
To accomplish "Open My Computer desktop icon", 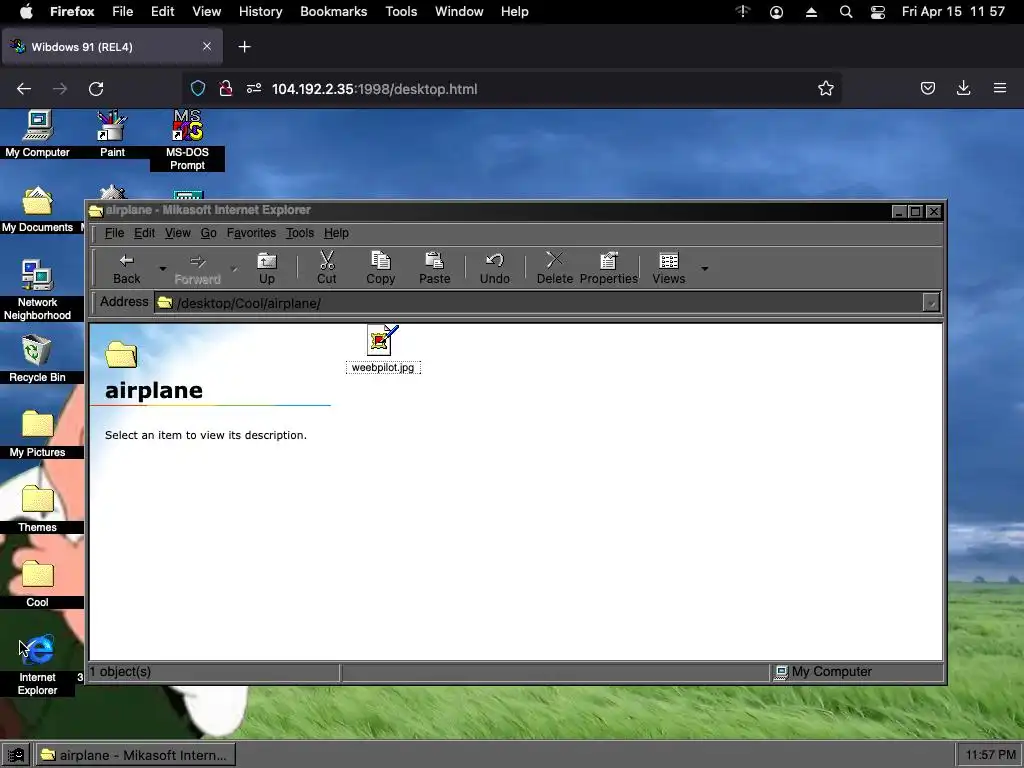I will coord(37,134).
